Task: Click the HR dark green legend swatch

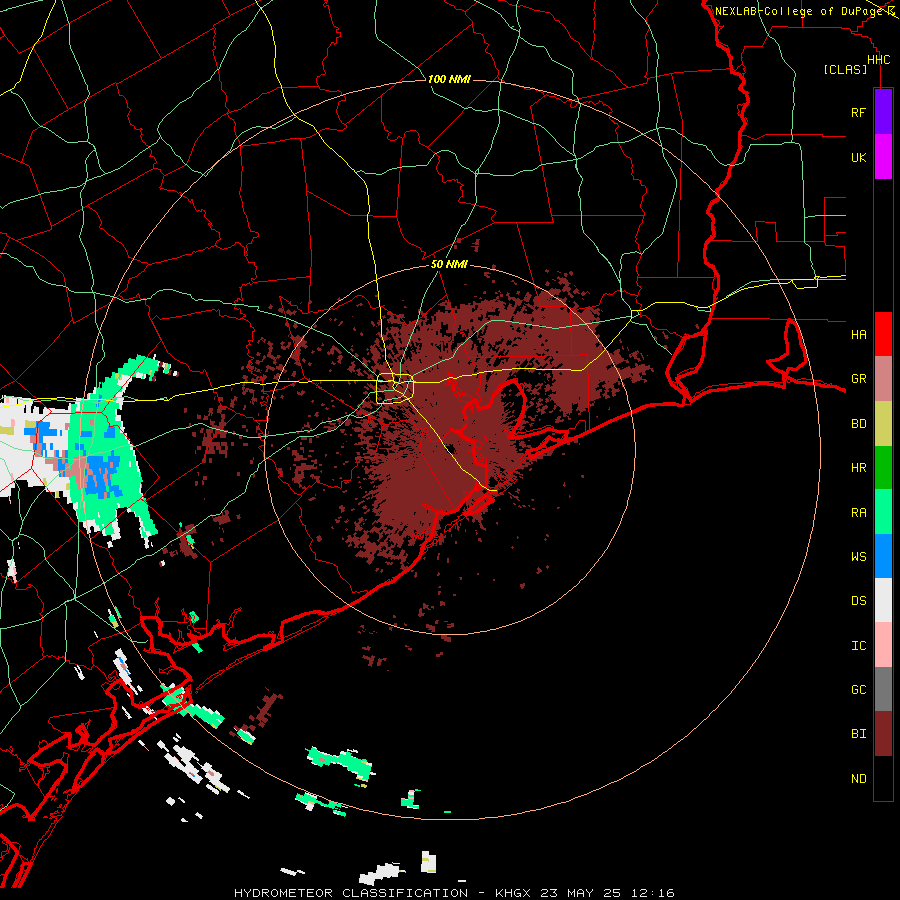Action: (883, 468)
